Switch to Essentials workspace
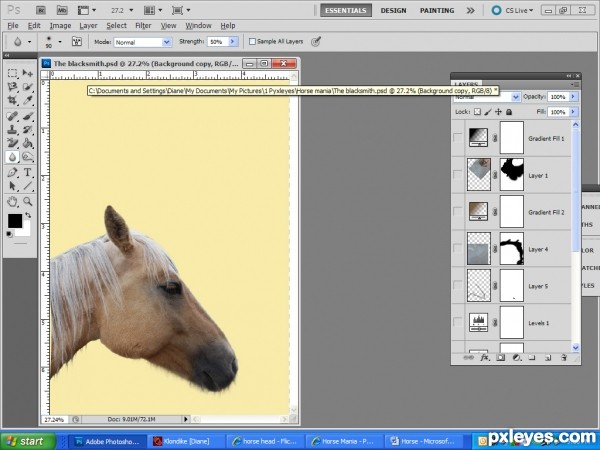600x450 pixels. (x=346, y=10)
